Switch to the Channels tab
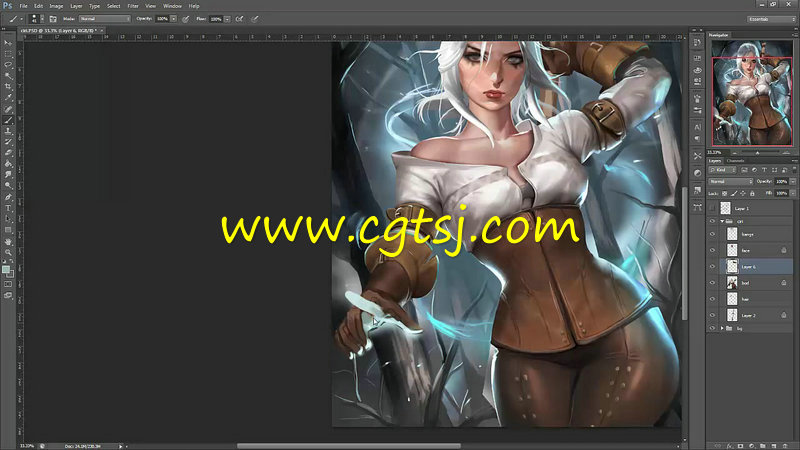Image resolution: width=800 pixels, height=450 pixels. pyautogui.click(x=735, y=161)
